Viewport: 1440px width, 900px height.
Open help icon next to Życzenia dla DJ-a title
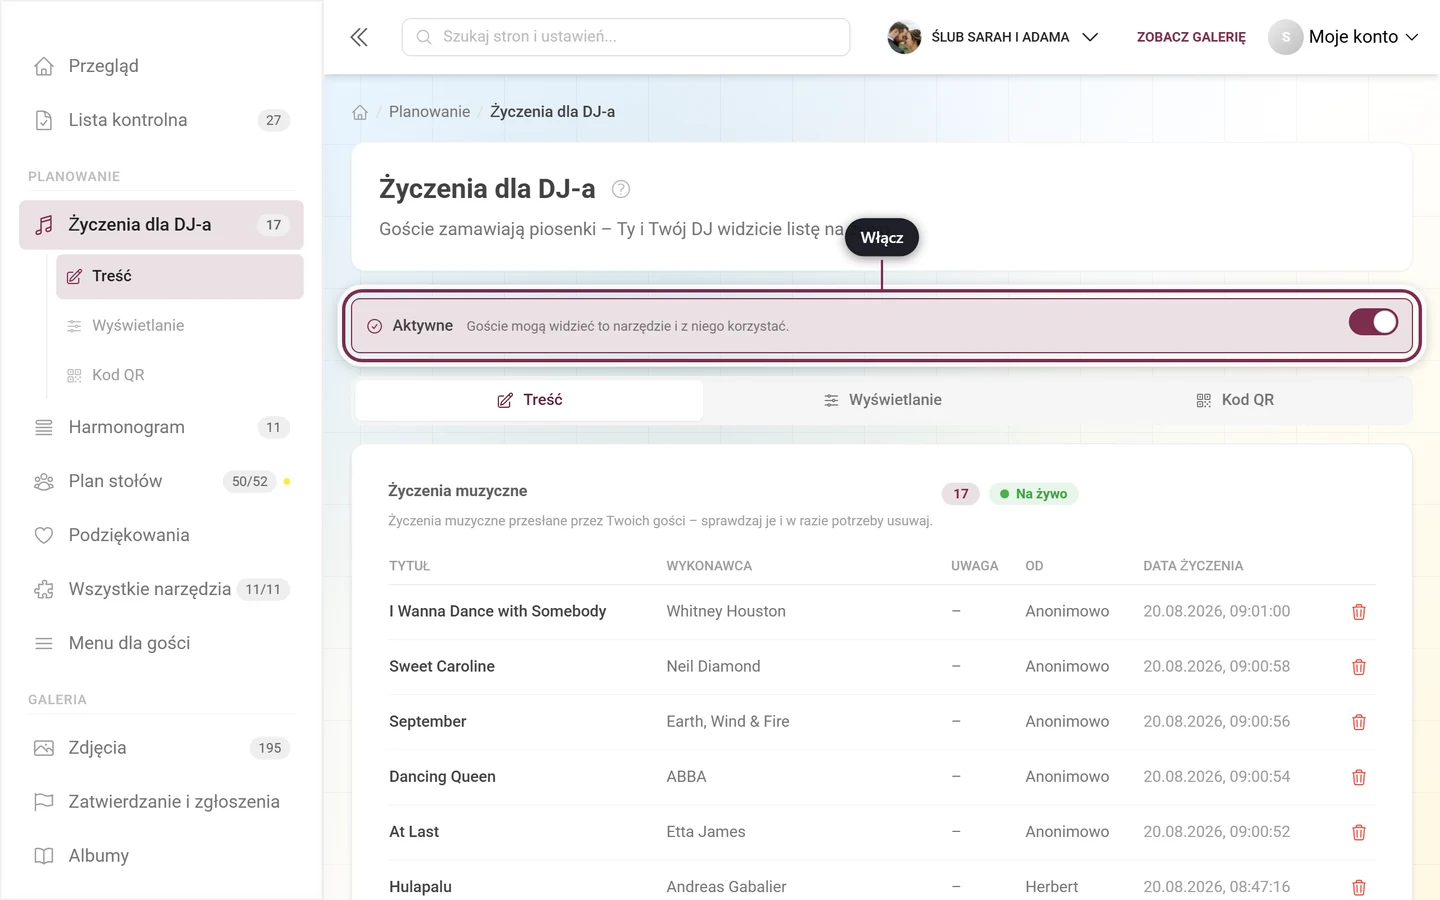coord(621,189)
